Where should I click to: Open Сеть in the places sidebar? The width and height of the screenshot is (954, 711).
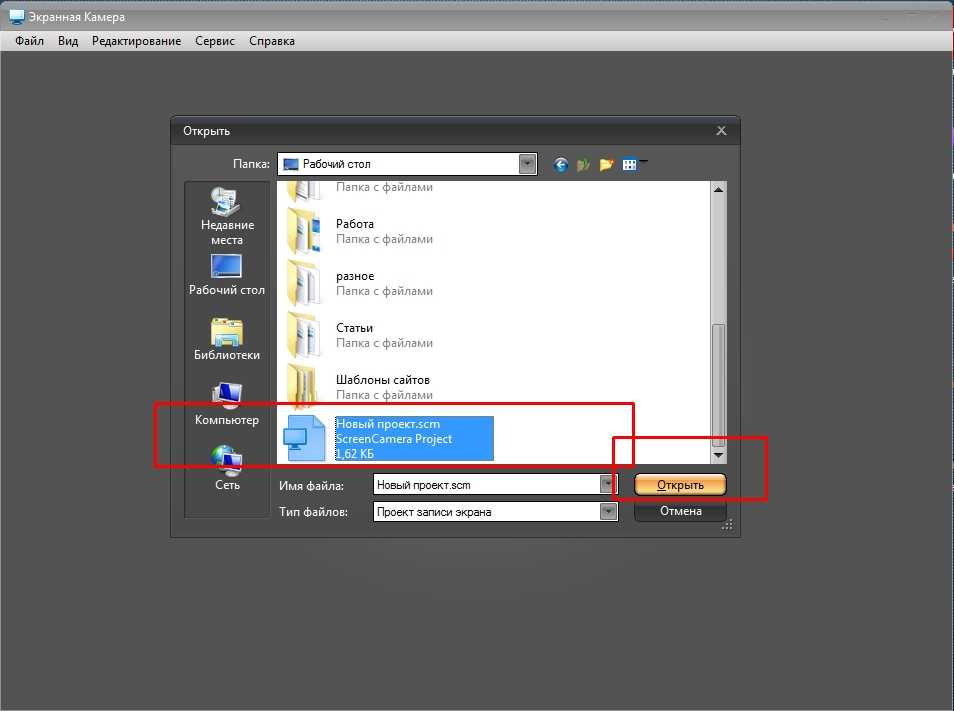tap(227, 468)
